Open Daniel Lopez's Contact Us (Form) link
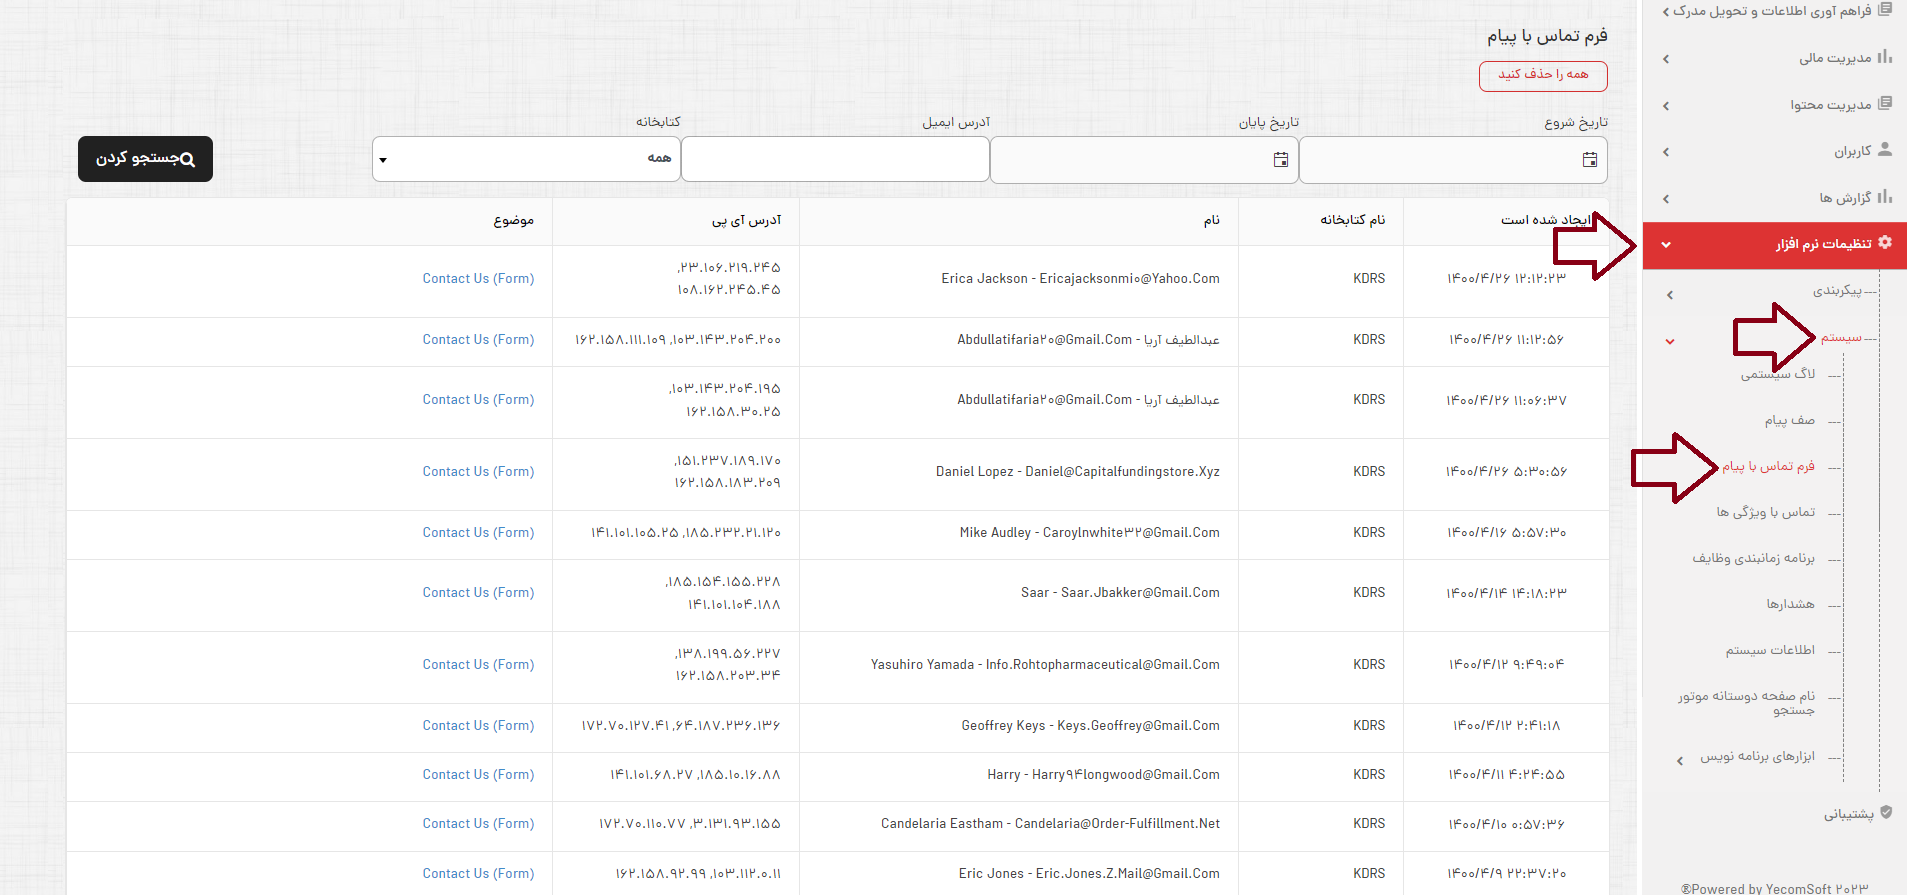The height and width of the screenshot is (895, 1910). tap(478, 472)
